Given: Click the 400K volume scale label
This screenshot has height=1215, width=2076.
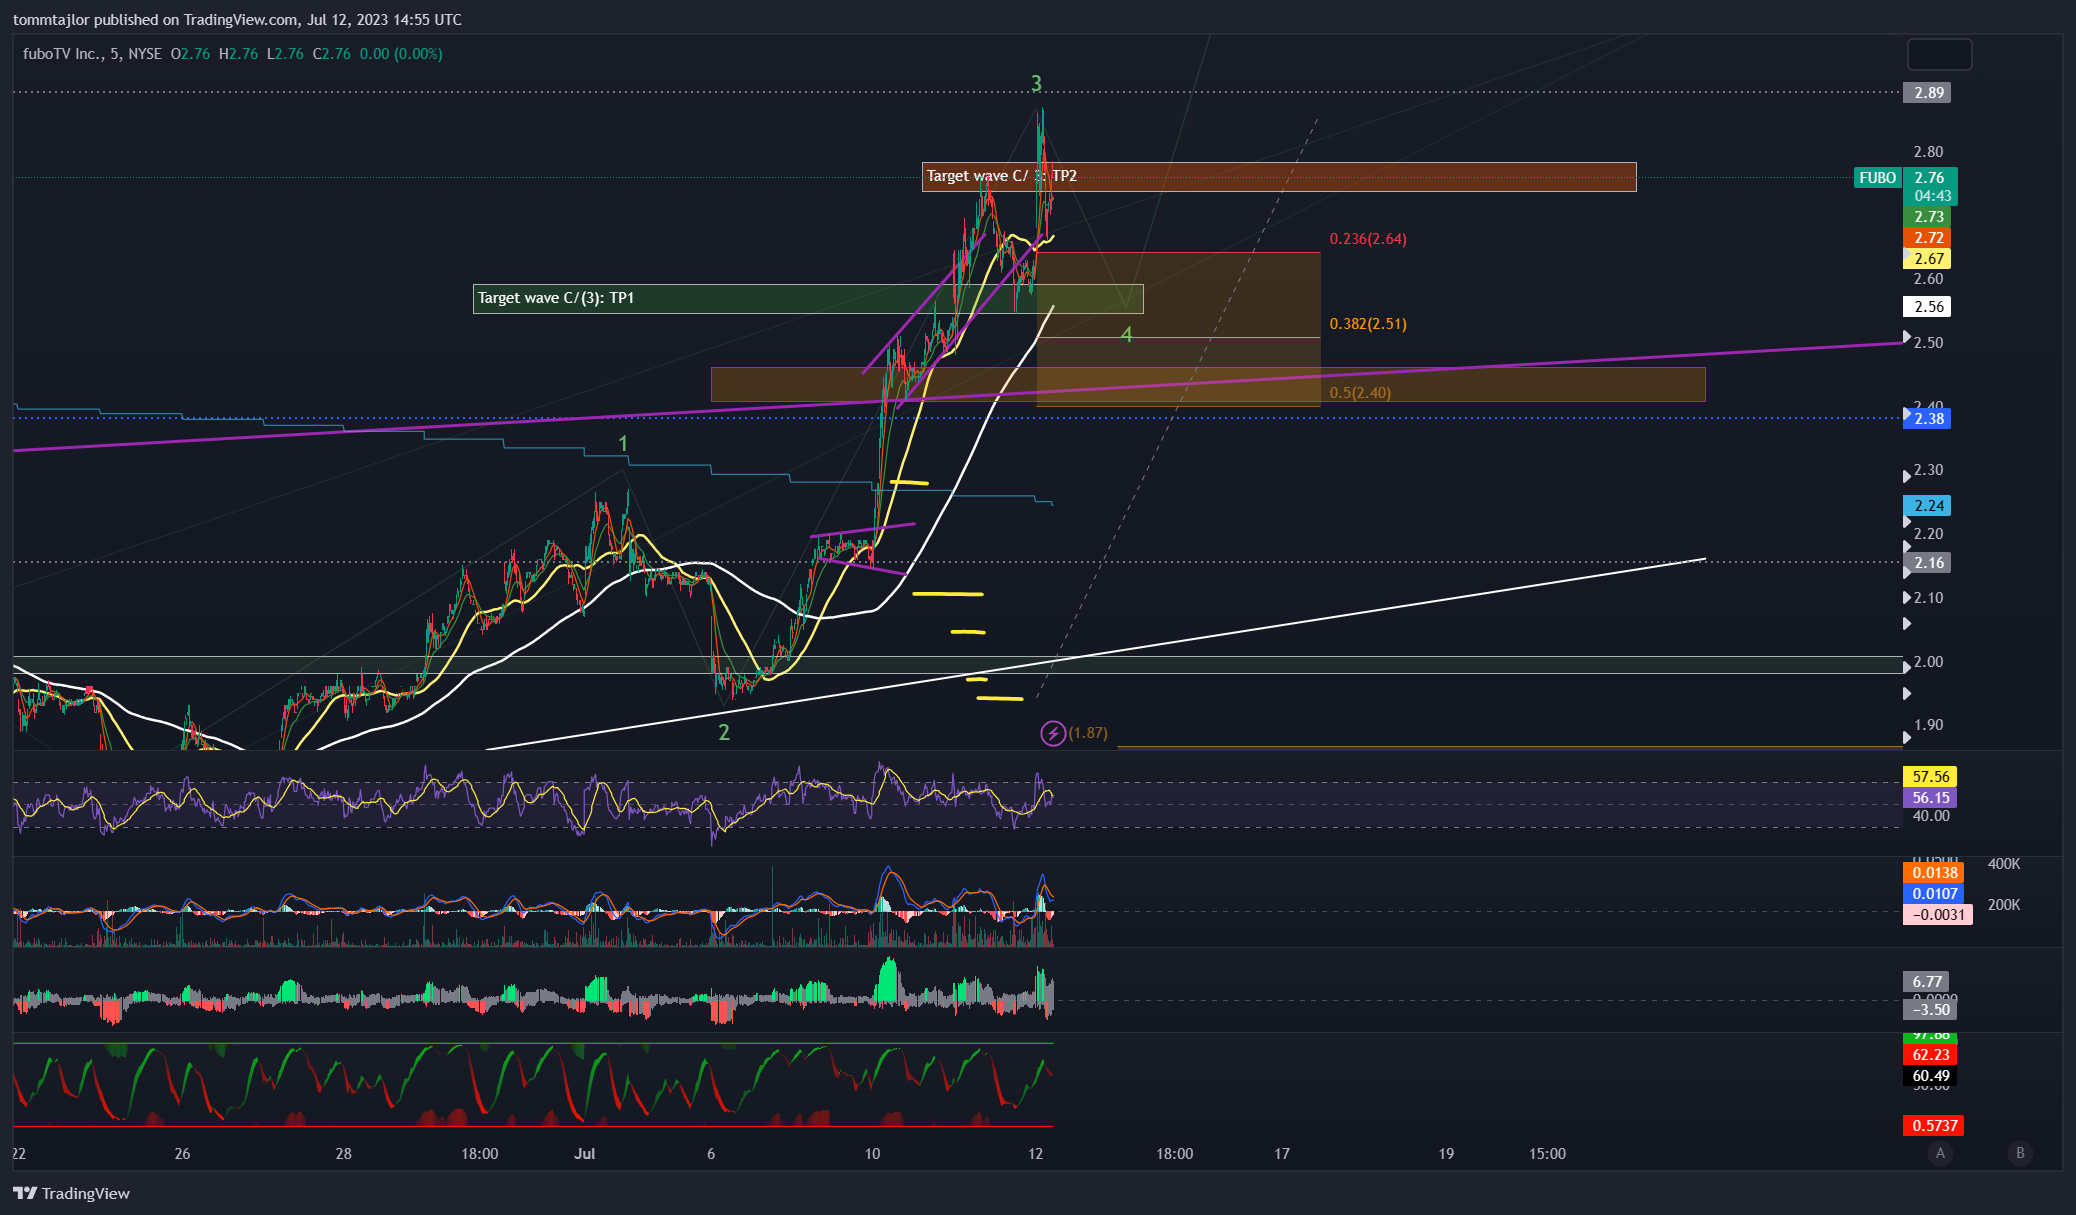Looking at the screenshot, I should tap(2004, 864).
